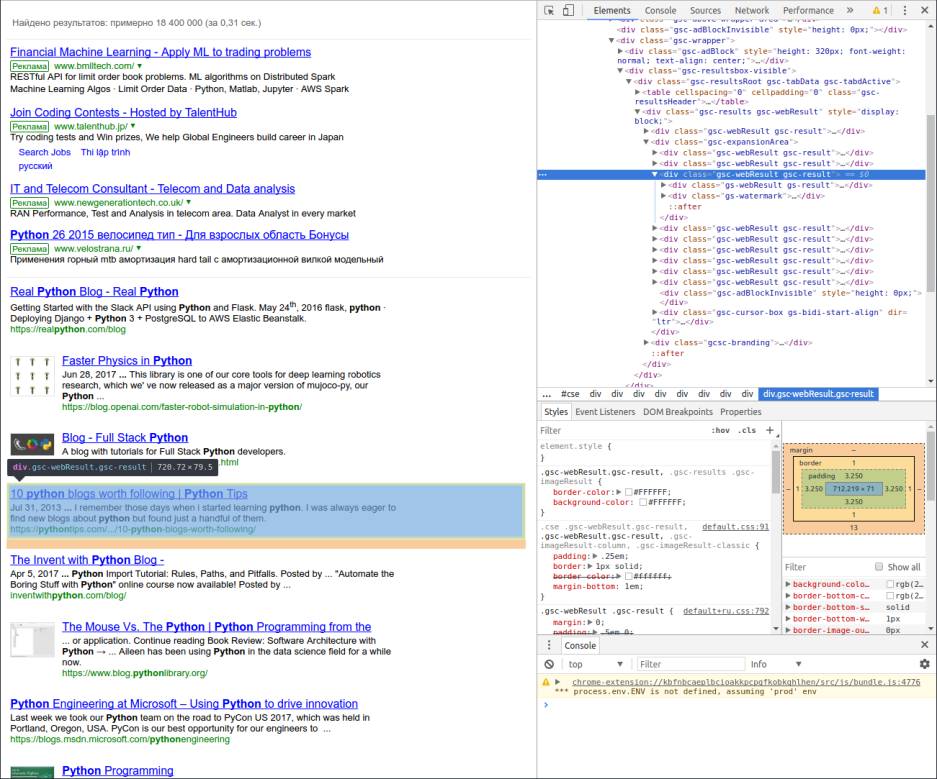The width and height of the screenshot is (937, 779).
Task: Open default+ru.css:792 source link
Action: point(725,611)
